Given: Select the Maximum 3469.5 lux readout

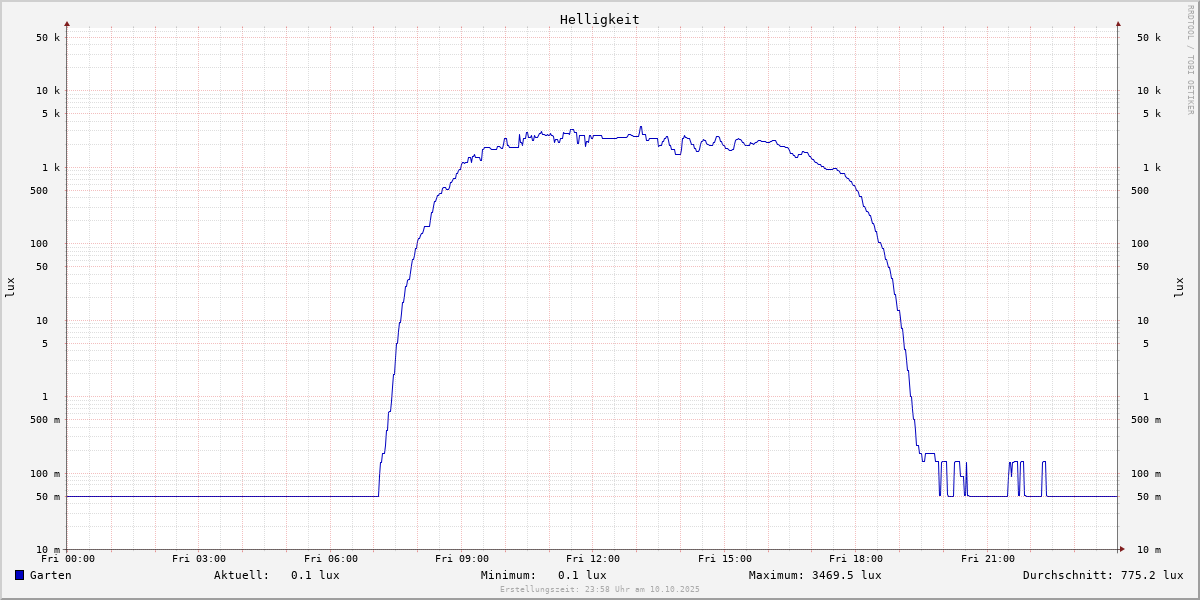Looking at the screenshot, I should 843,575.
